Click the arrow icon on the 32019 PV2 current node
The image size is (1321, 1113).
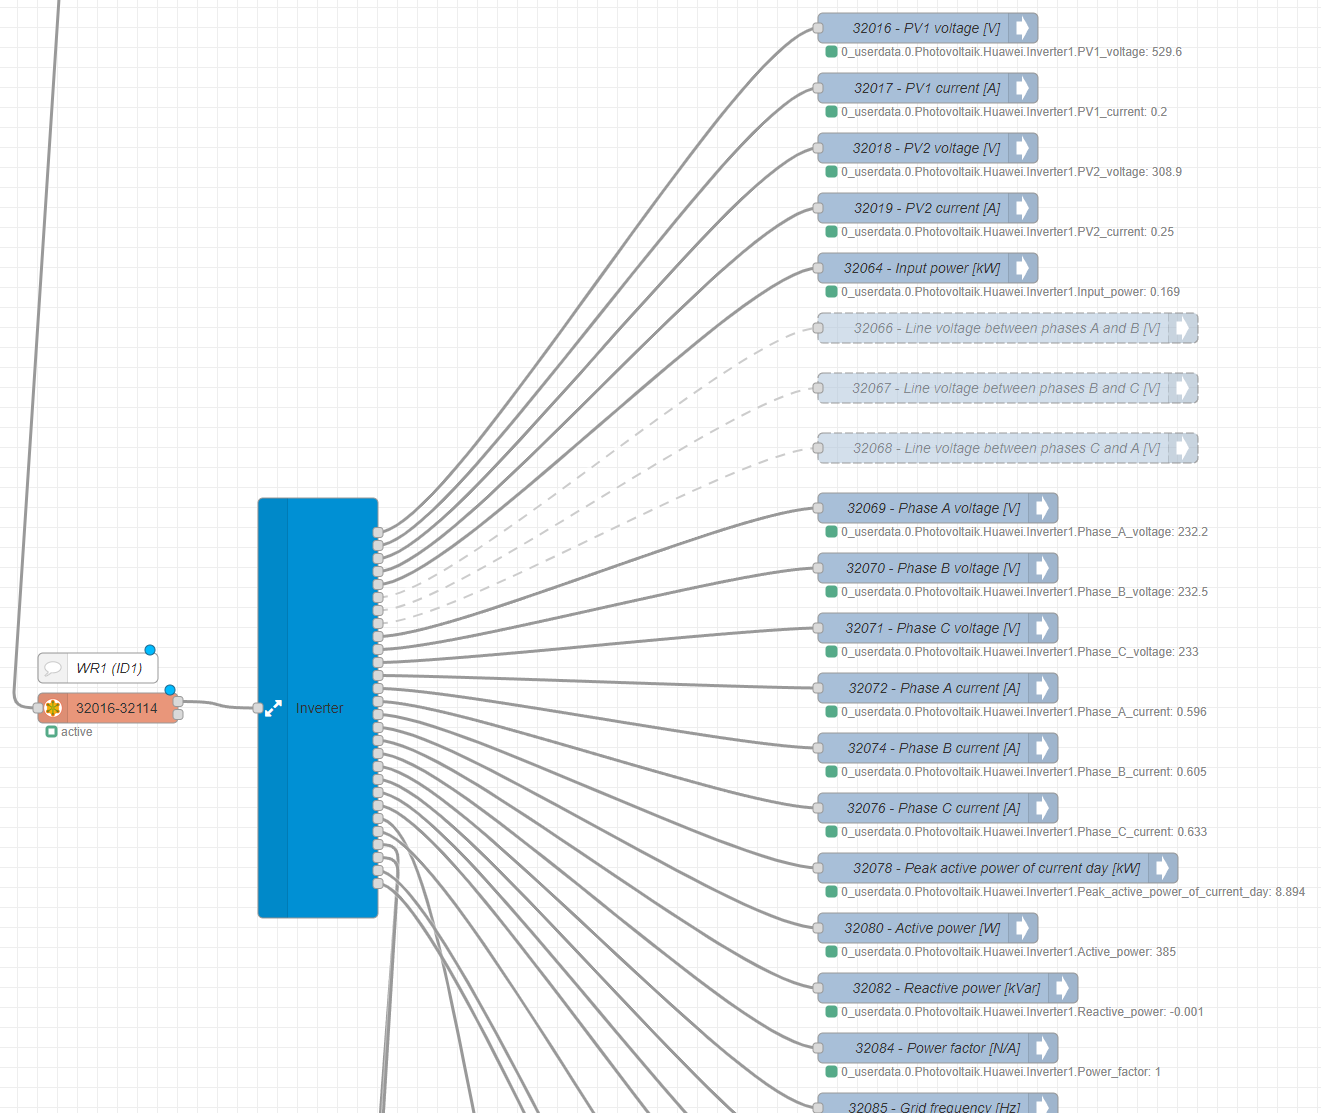click(x=1023, y=208)
